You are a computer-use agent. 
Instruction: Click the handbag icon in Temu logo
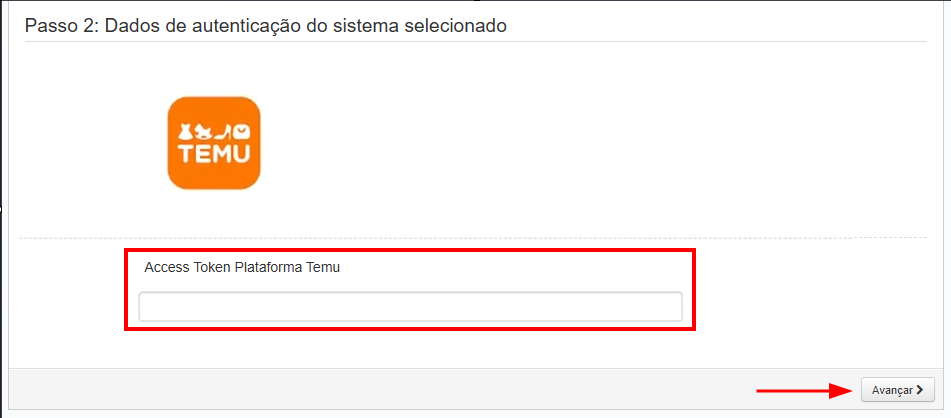(x=243, y=130)
